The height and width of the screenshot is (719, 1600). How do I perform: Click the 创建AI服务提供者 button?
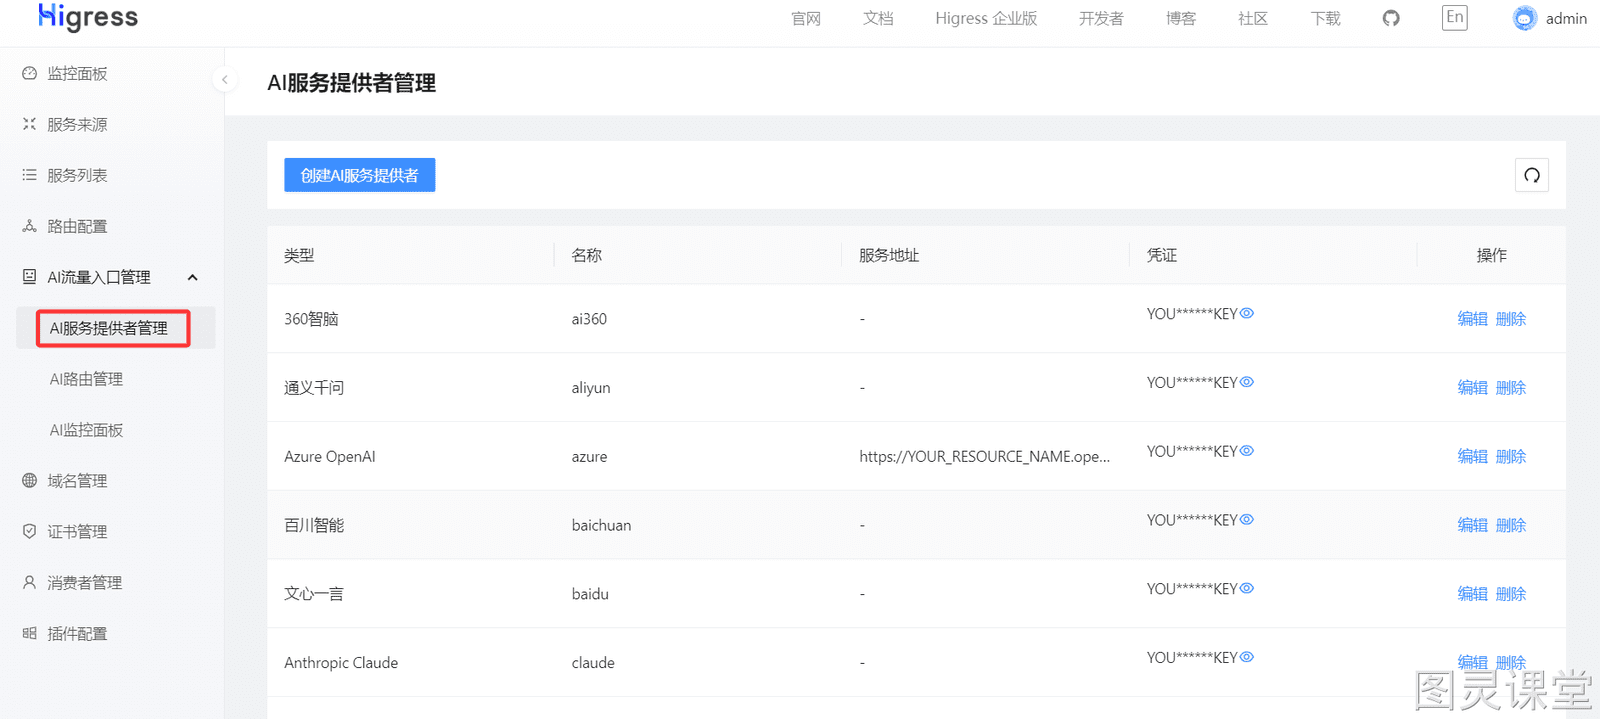tap(360, 175)
